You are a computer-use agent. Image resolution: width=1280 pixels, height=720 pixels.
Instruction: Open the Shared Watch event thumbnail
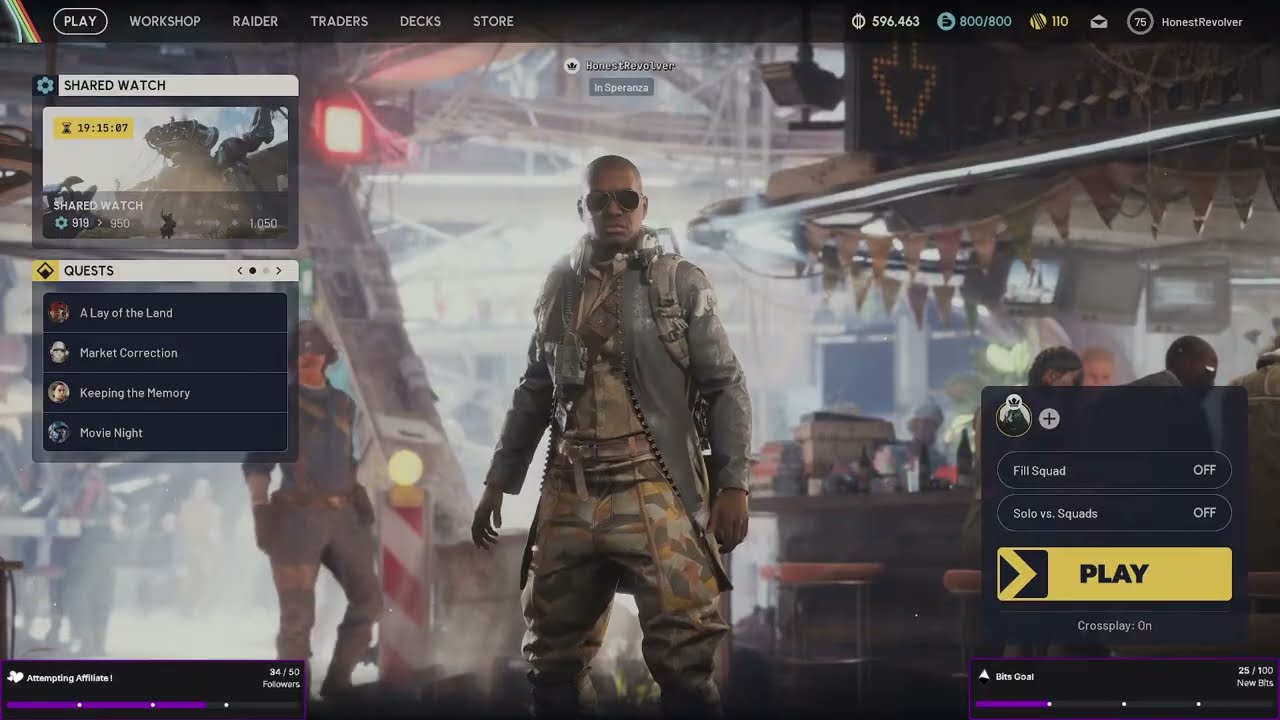pos(165,174)
